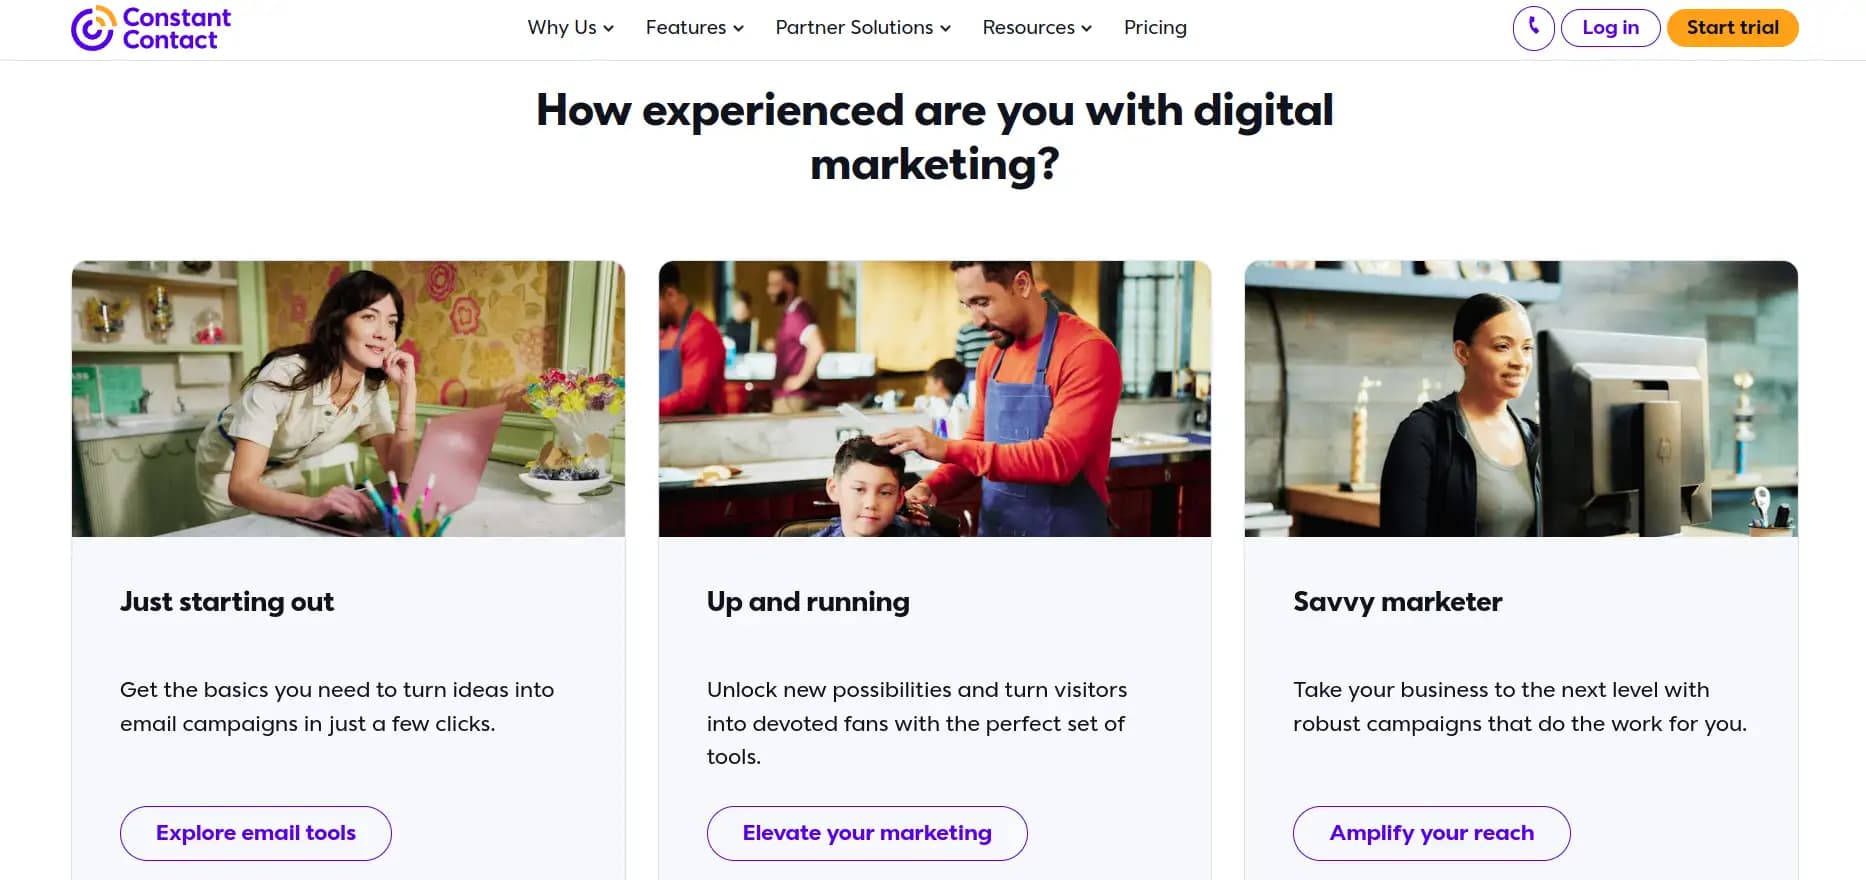Expand the Partner Solutions chevron
1866x880 pixels.
(945, 28)
